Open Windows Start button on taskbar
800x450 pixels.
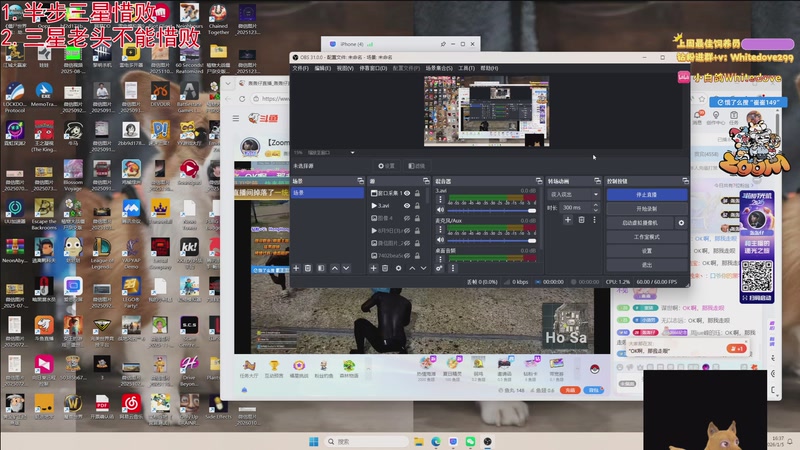[314, 441]
